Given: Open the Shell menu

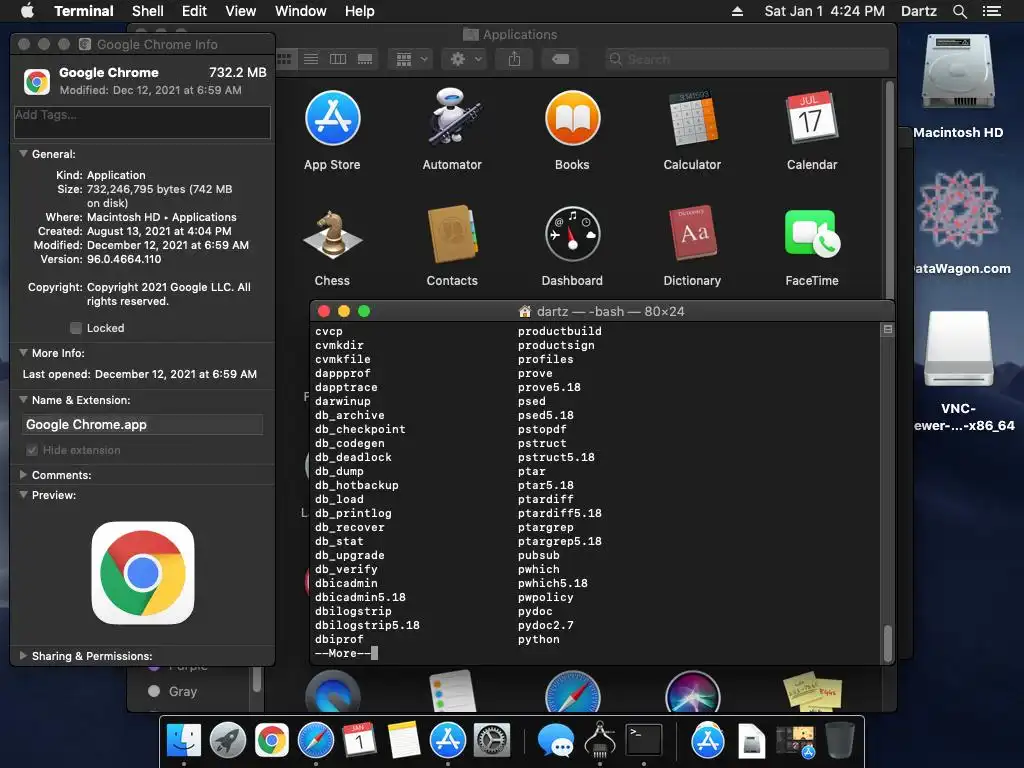Looking at the screenshot, I should [x=148, y=11].
